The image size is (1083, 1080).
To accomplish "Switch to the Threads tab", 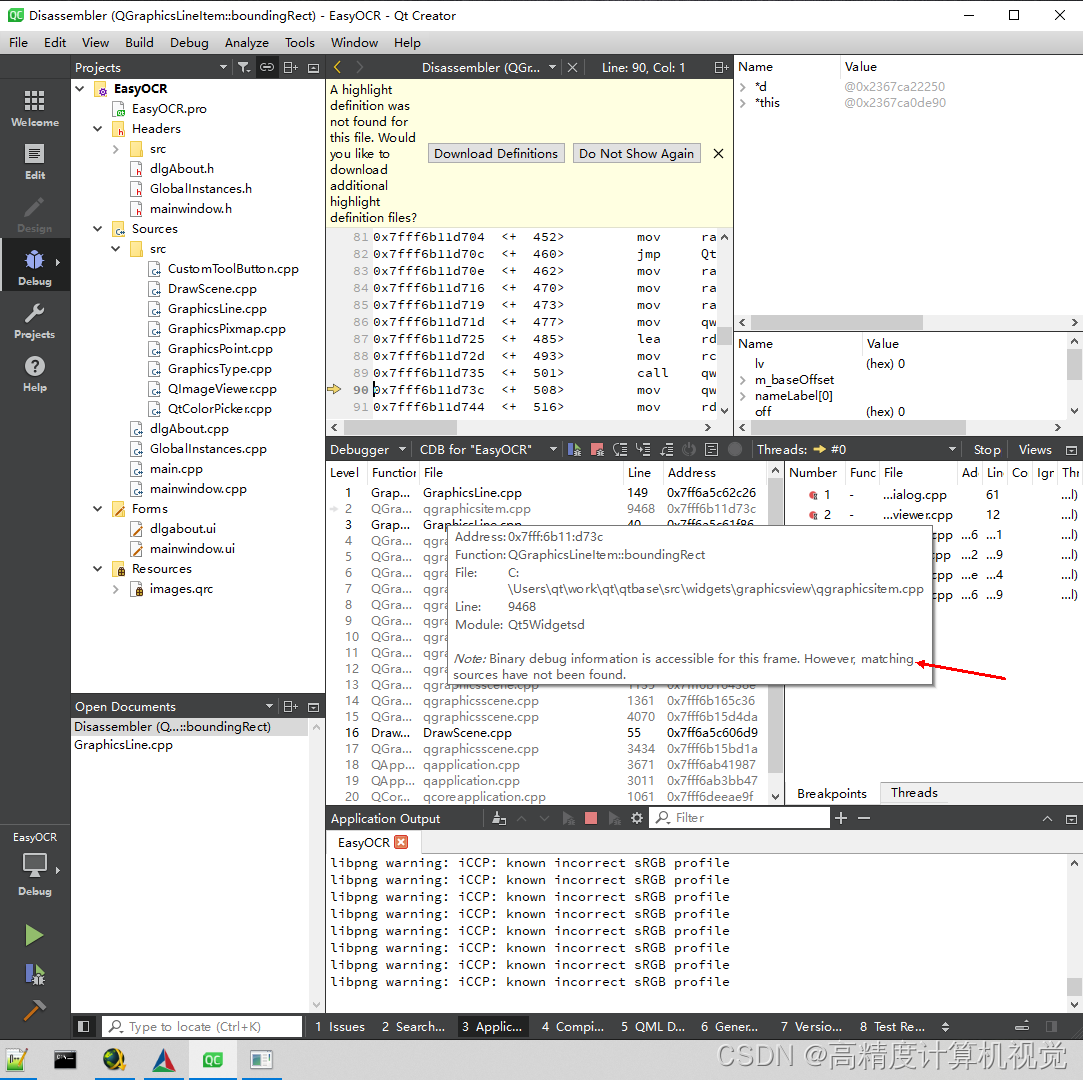I will click(914, 793).
